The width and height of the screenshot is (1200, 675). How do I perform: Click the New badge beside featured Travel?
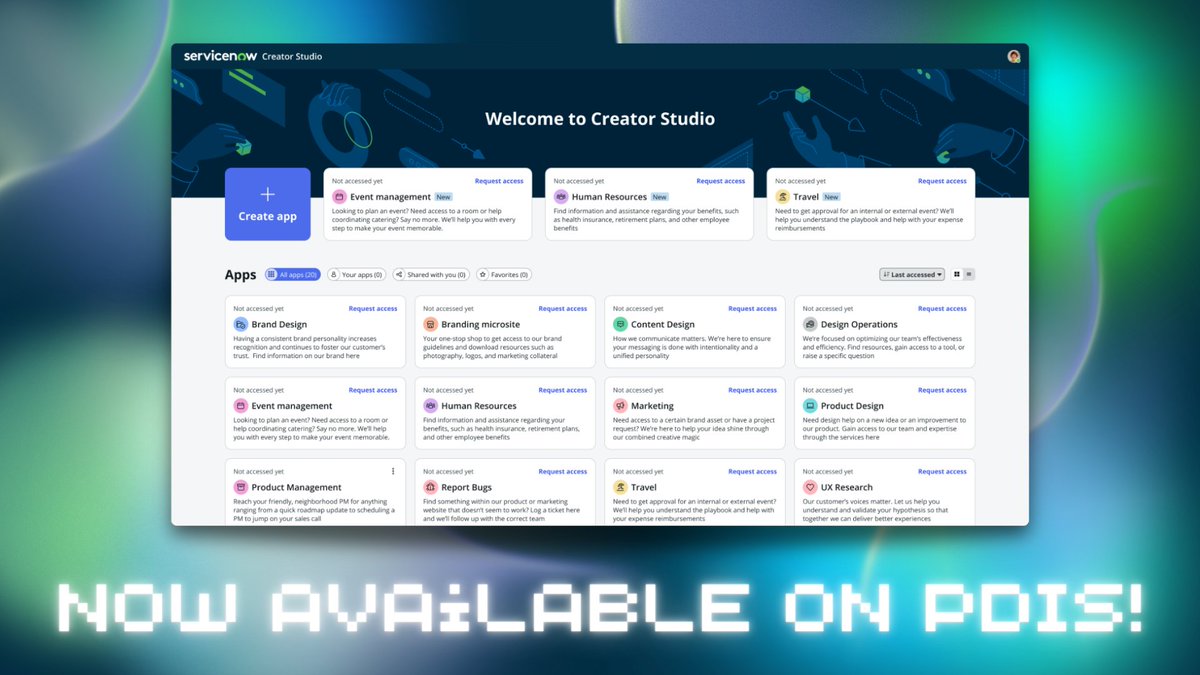(831, 197)
